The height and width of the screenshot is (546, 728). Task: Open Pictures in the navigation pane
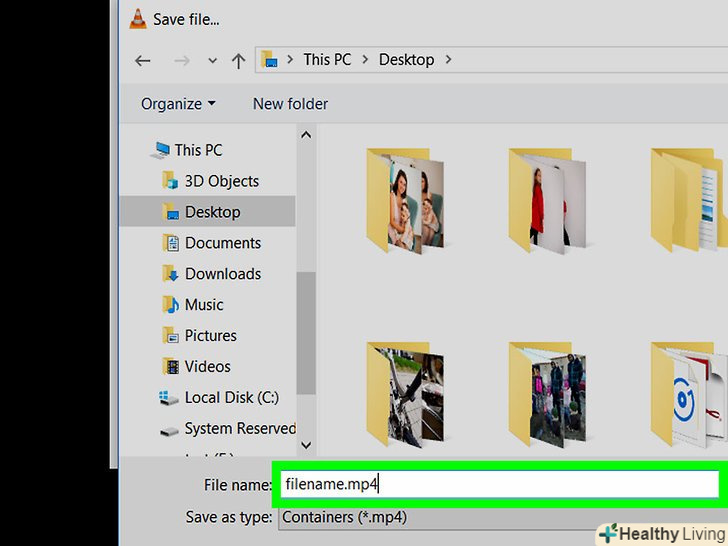[210, 336]
